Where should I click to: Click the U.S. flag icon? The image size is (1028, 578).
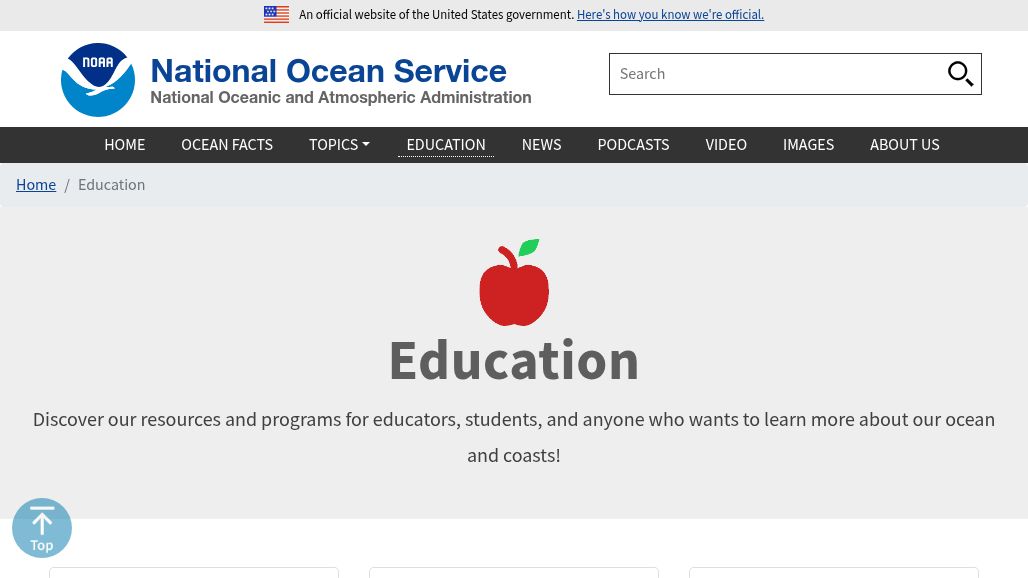coord(276,14)
